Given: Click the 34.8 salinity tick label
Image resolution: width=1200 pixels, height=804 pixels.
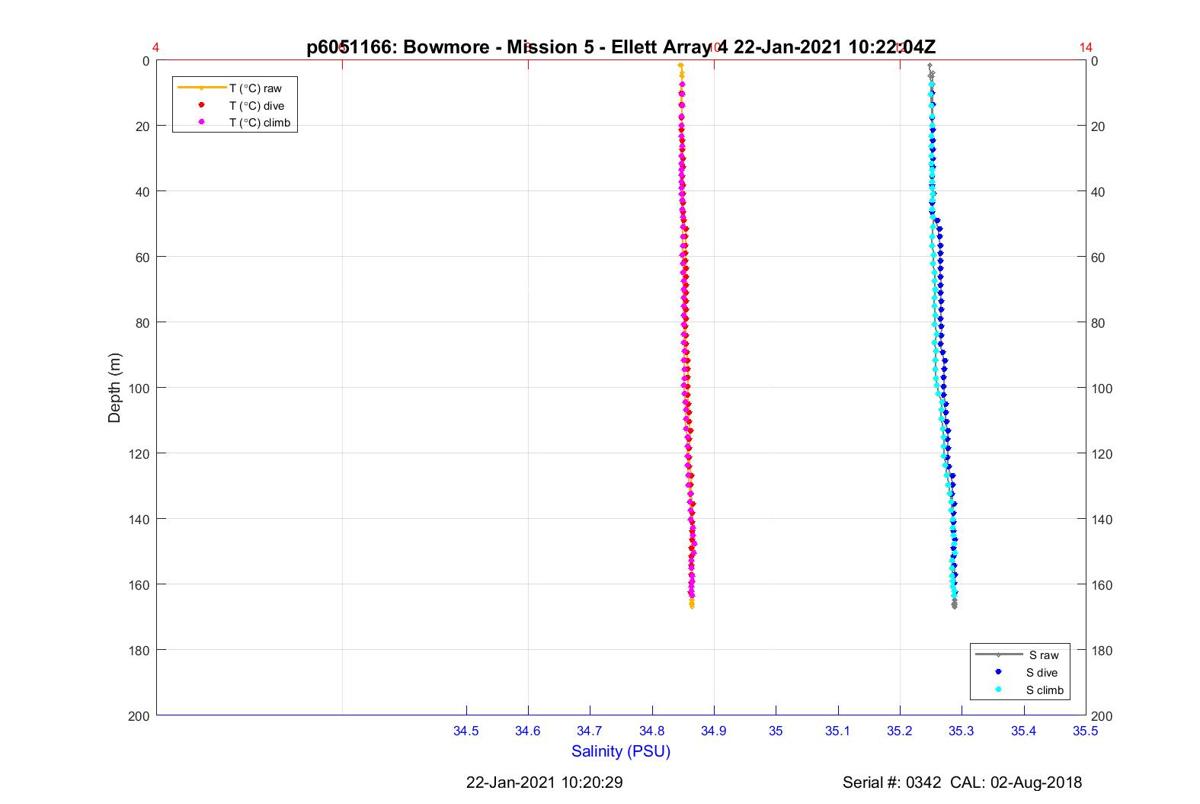Looking at the screenshot, I should click(652, 732).
